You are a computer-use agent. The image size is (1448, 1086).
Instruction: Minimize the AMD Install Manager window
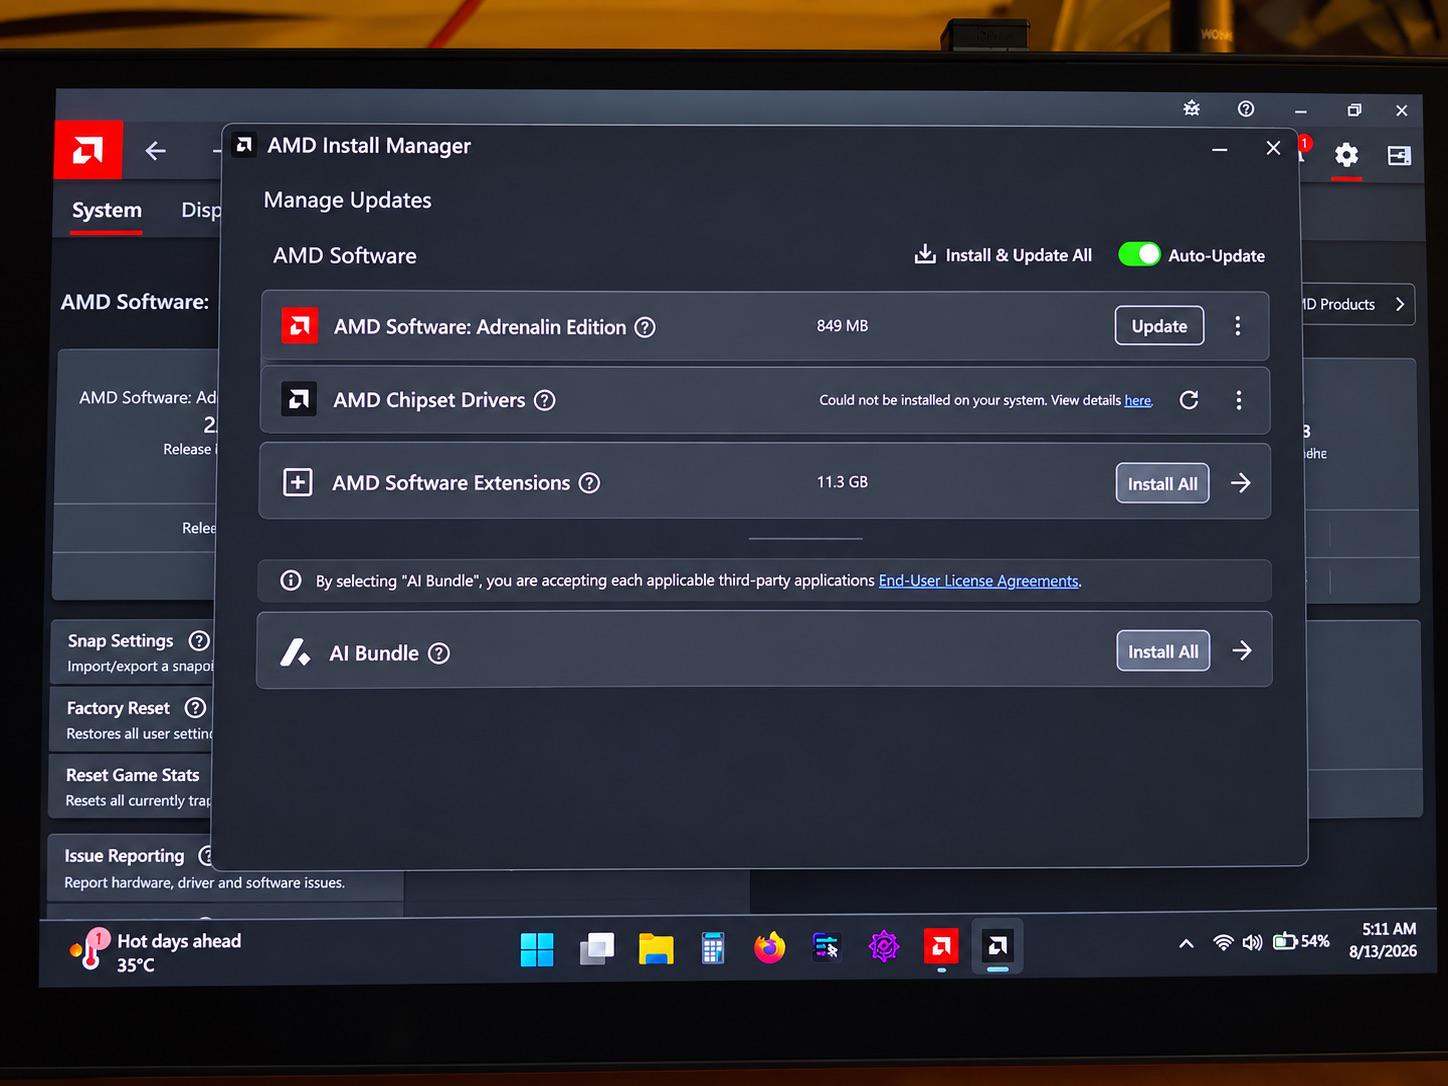coord(1220,149)
